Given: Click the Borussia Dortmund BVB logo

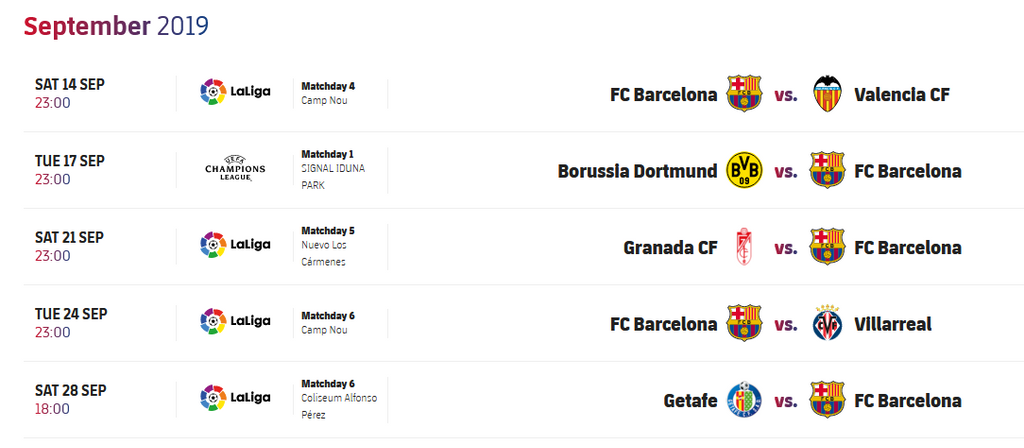Looking at the screenshot, I should 744,170.
